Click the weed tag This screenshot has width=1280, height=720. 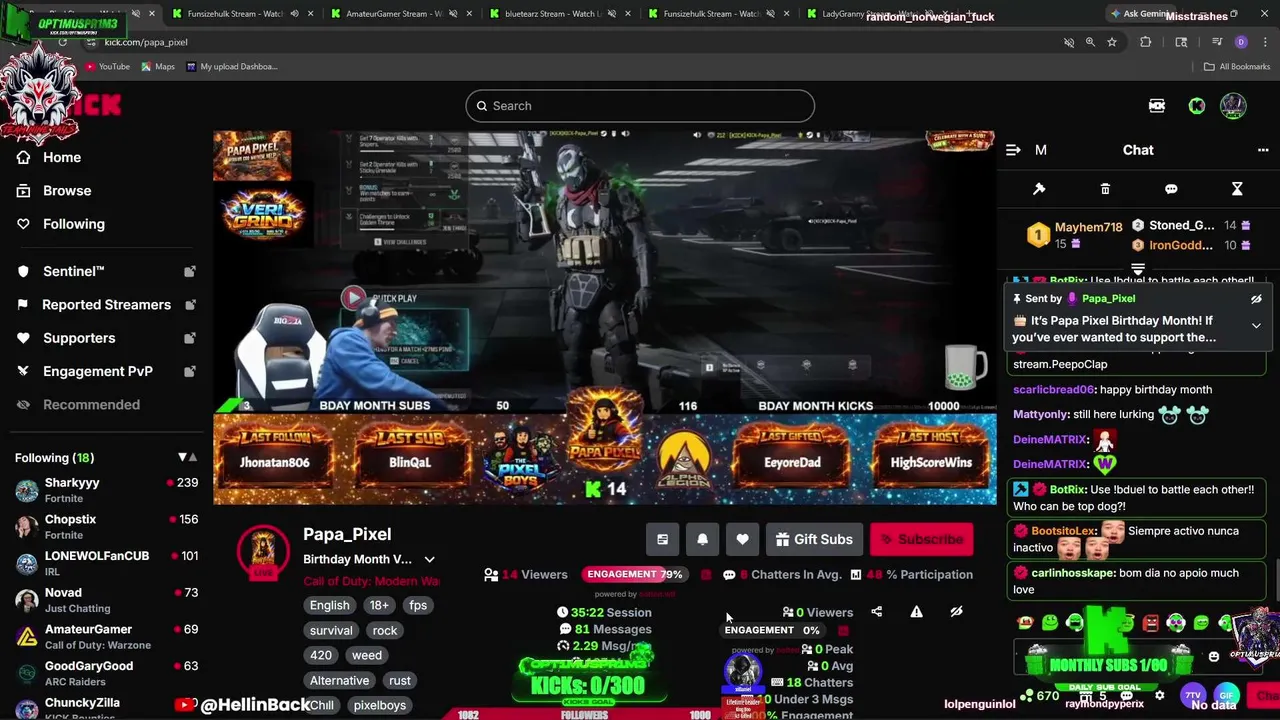click(x=367, y=655)
